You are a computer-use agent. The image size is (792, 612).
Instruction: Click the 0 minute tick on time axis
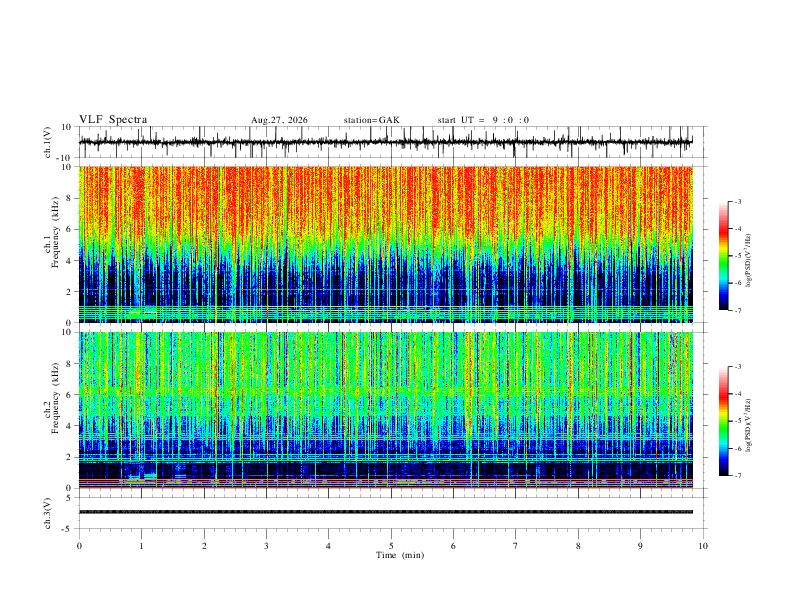click(x=79, y=546)
